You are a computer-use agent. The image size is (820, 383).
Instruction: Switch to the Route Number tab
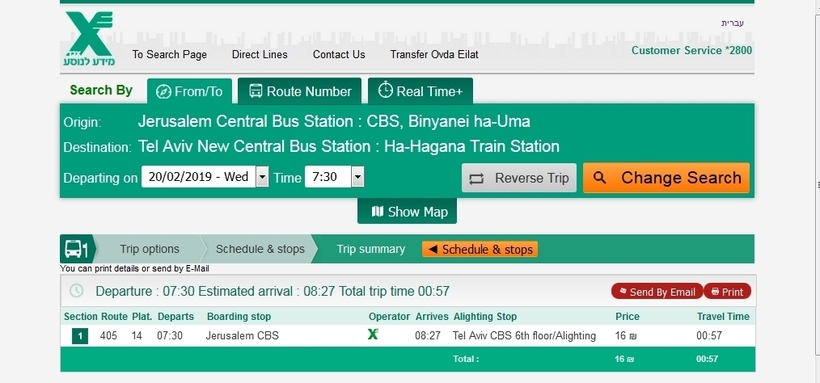pos(300,91)
